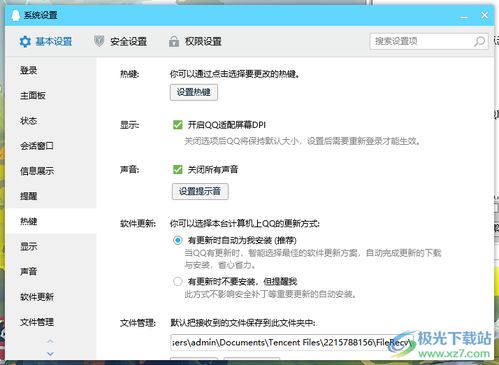Choose 有更新时不要安装，但提醒我 radio option
The height and width of the screenshot is (365, 499).
pos(178,282)
